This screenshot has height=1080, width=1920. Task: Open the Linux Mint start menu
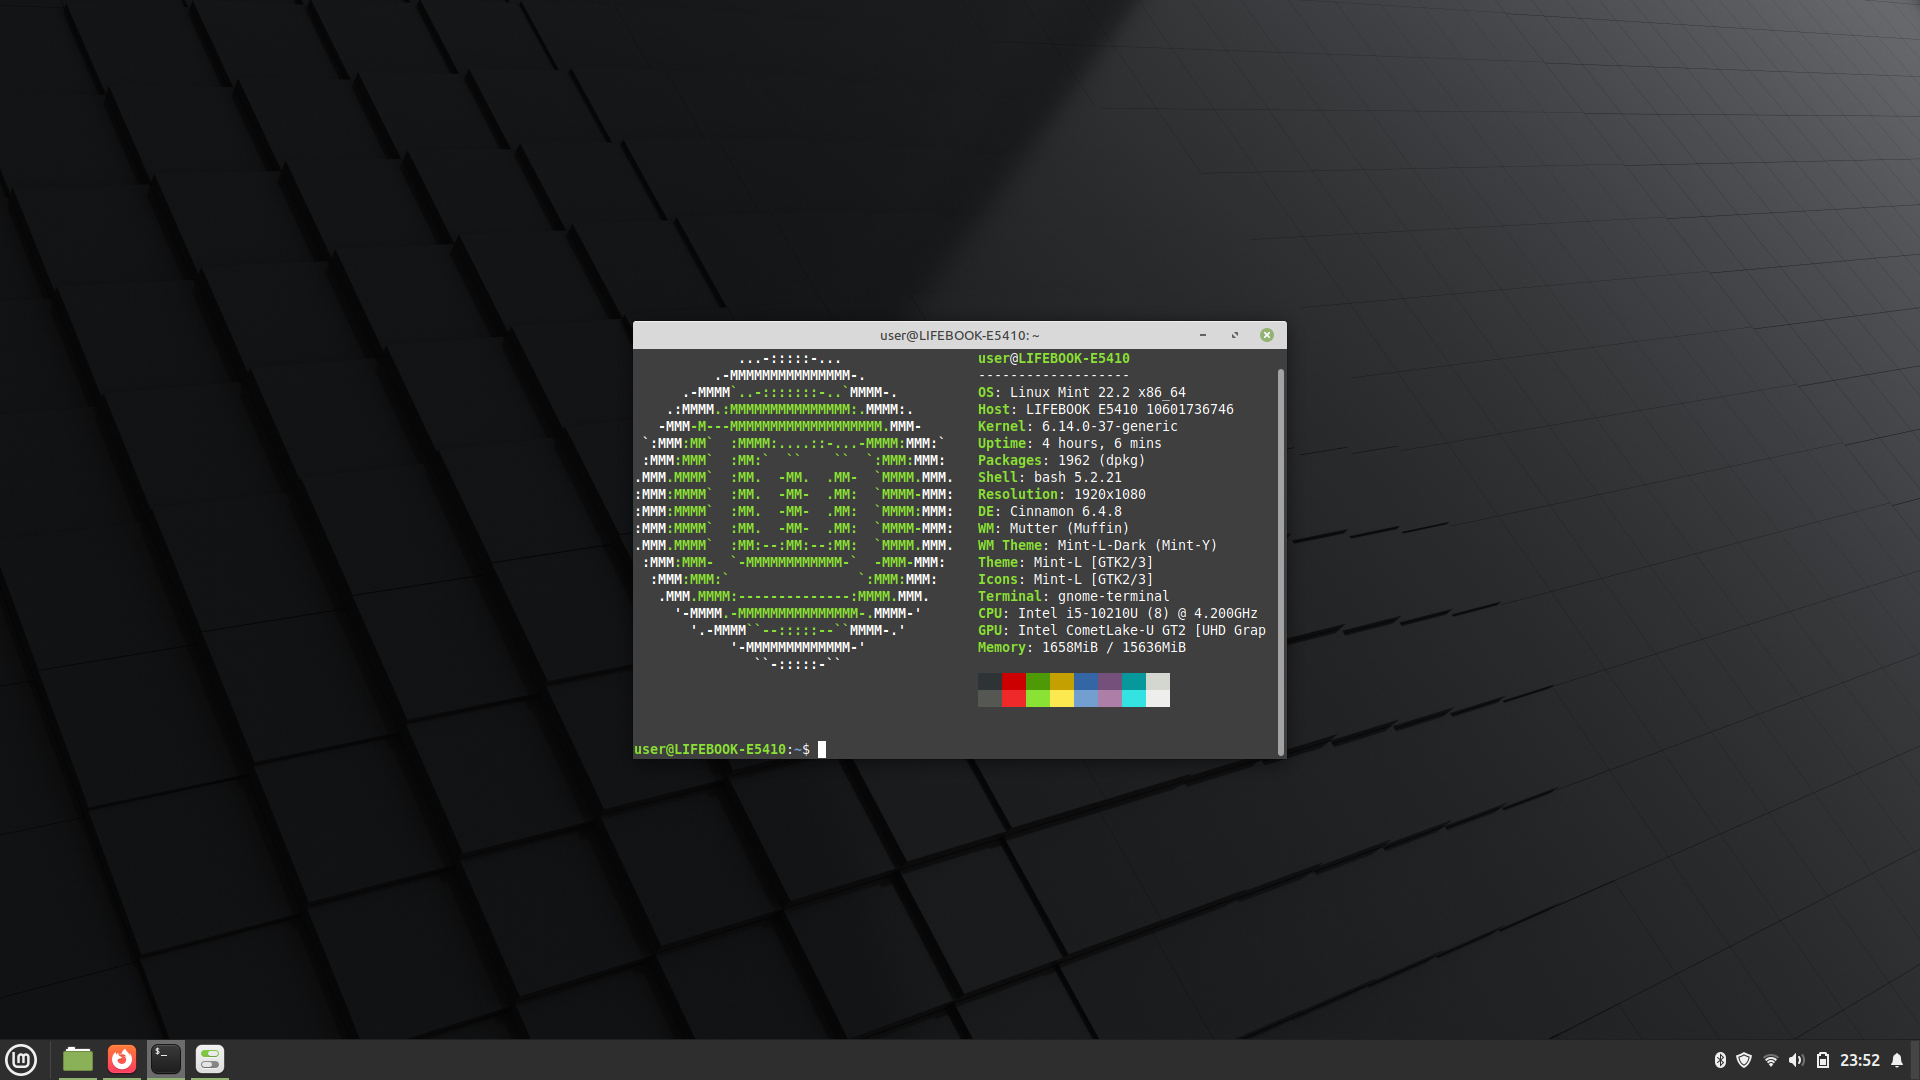click(x=21, y=1059)
